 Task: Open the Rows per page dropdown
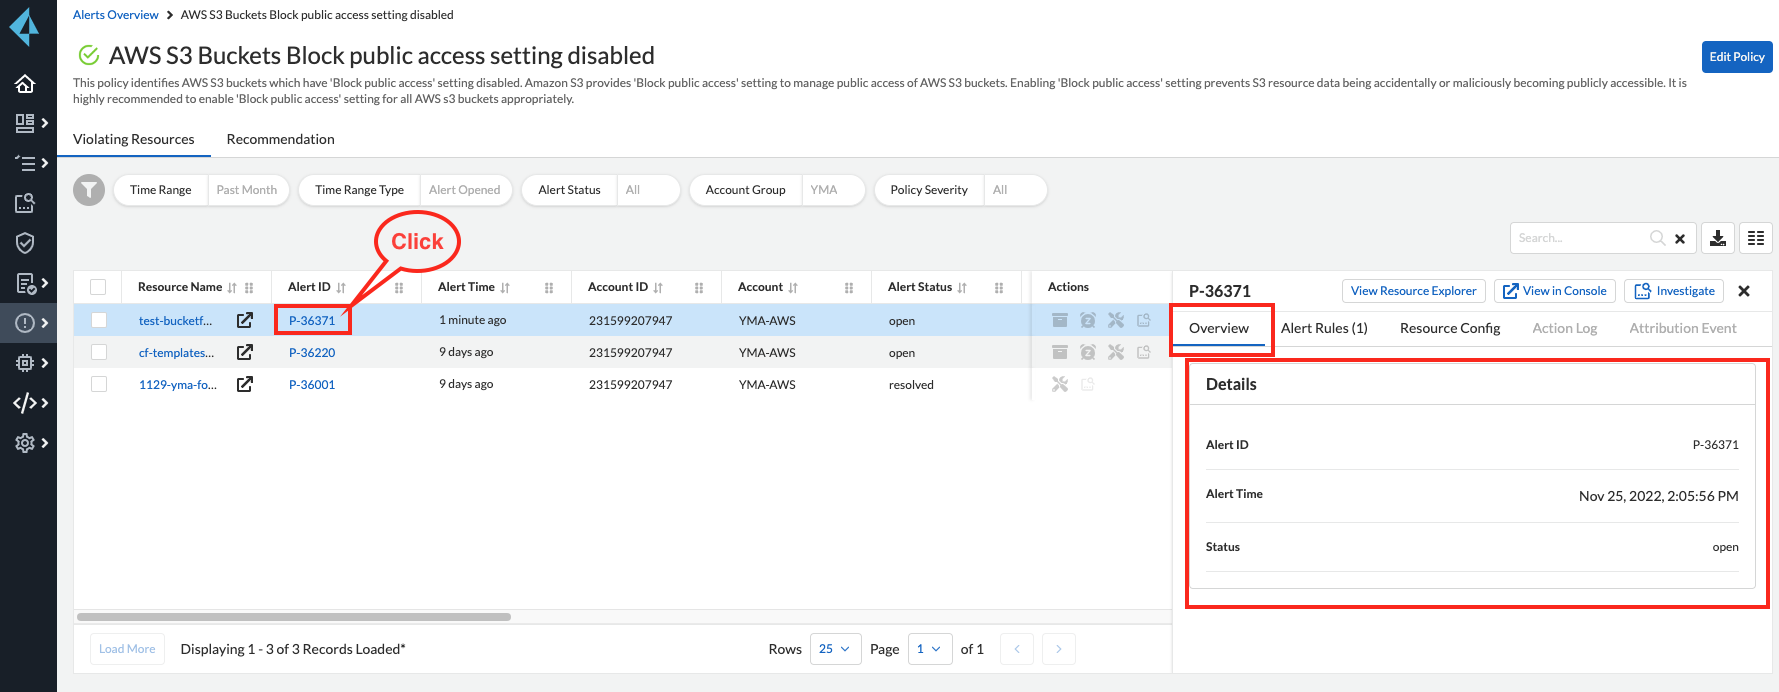tap(835, 649)
